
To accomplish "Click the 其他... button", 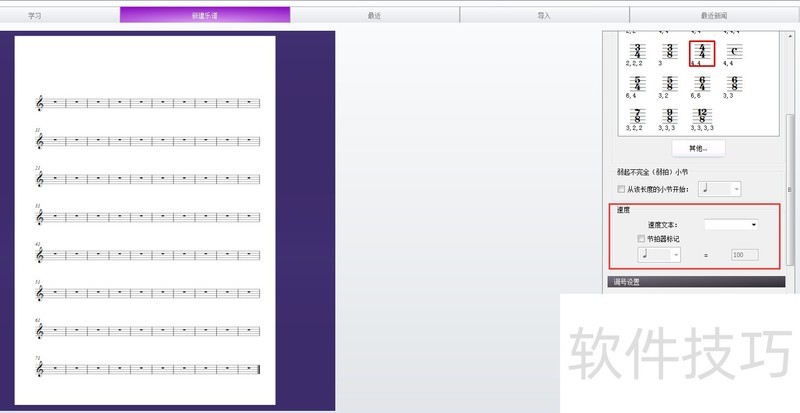I will [x=698, y=148].
